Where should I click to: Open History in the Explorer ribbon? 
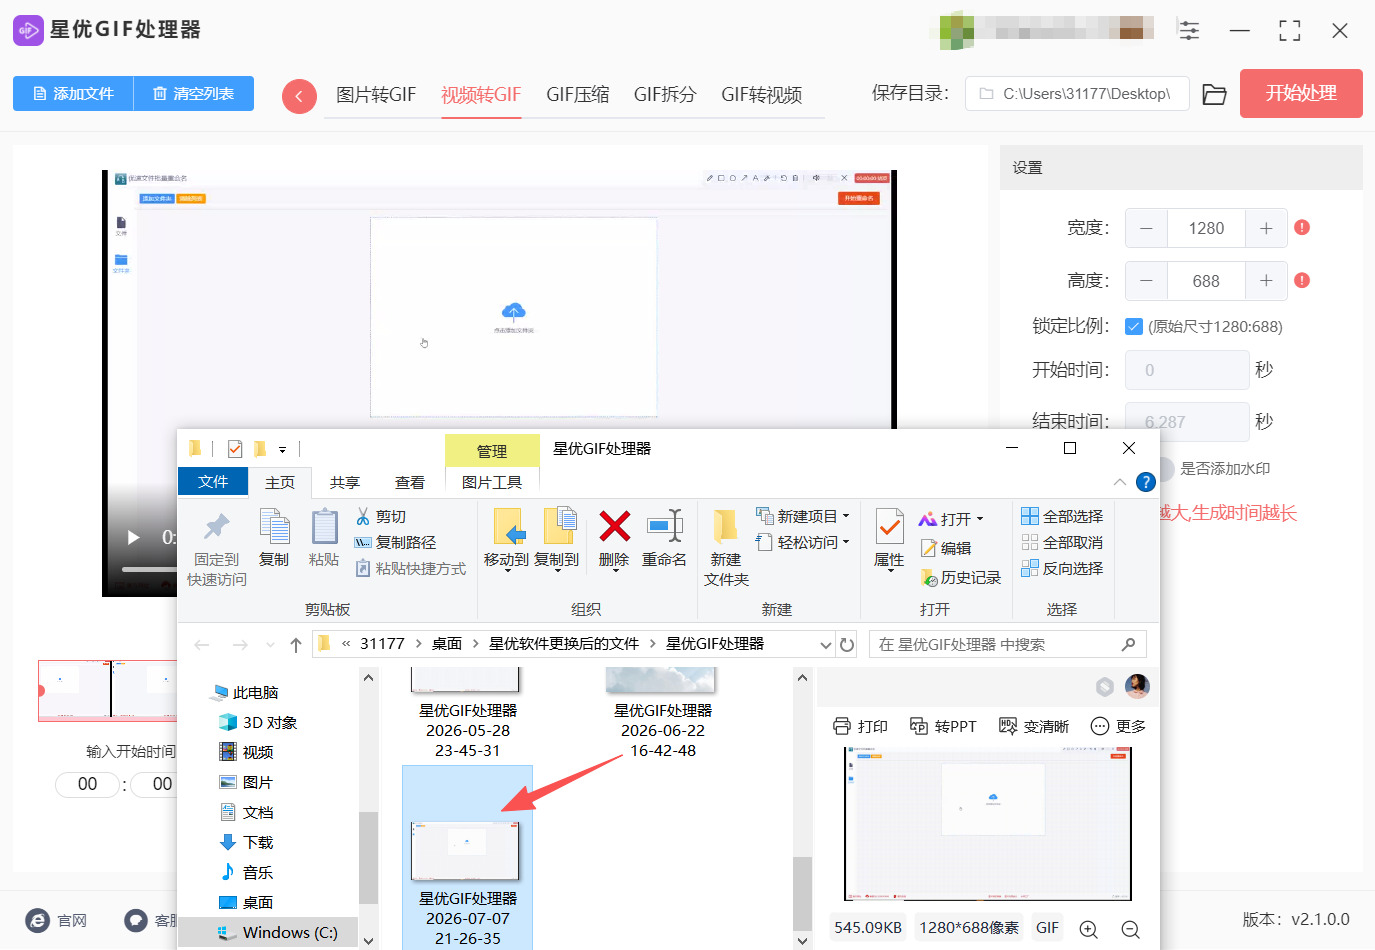point(961,577)
